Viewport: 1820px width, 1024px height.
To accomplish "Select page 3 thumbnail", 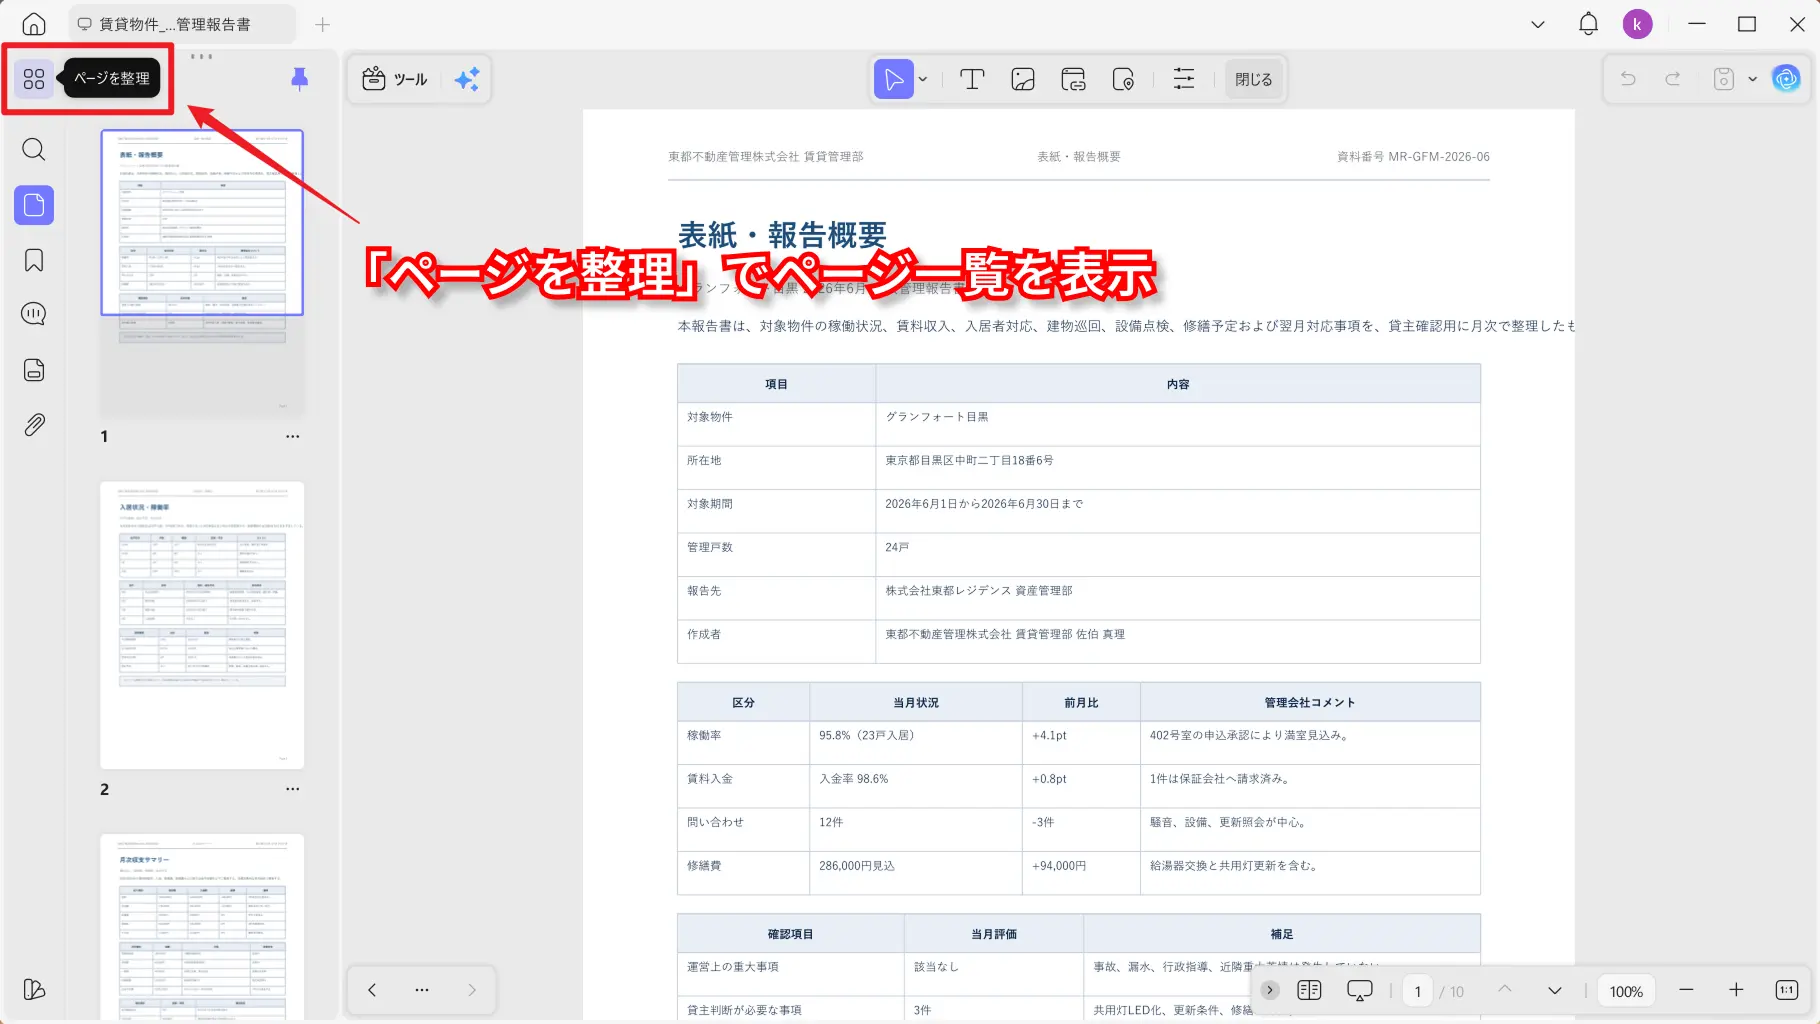I will pyautogui.click(x=202, y=928).
